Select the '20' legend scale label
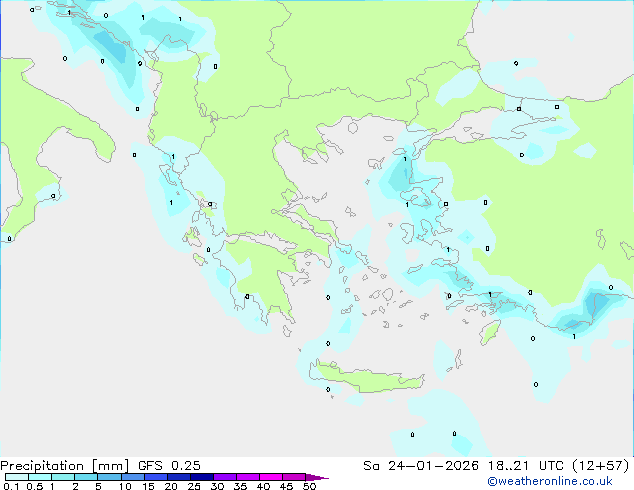This screenshot has width=634, height=490. click(x=171, y=486)
